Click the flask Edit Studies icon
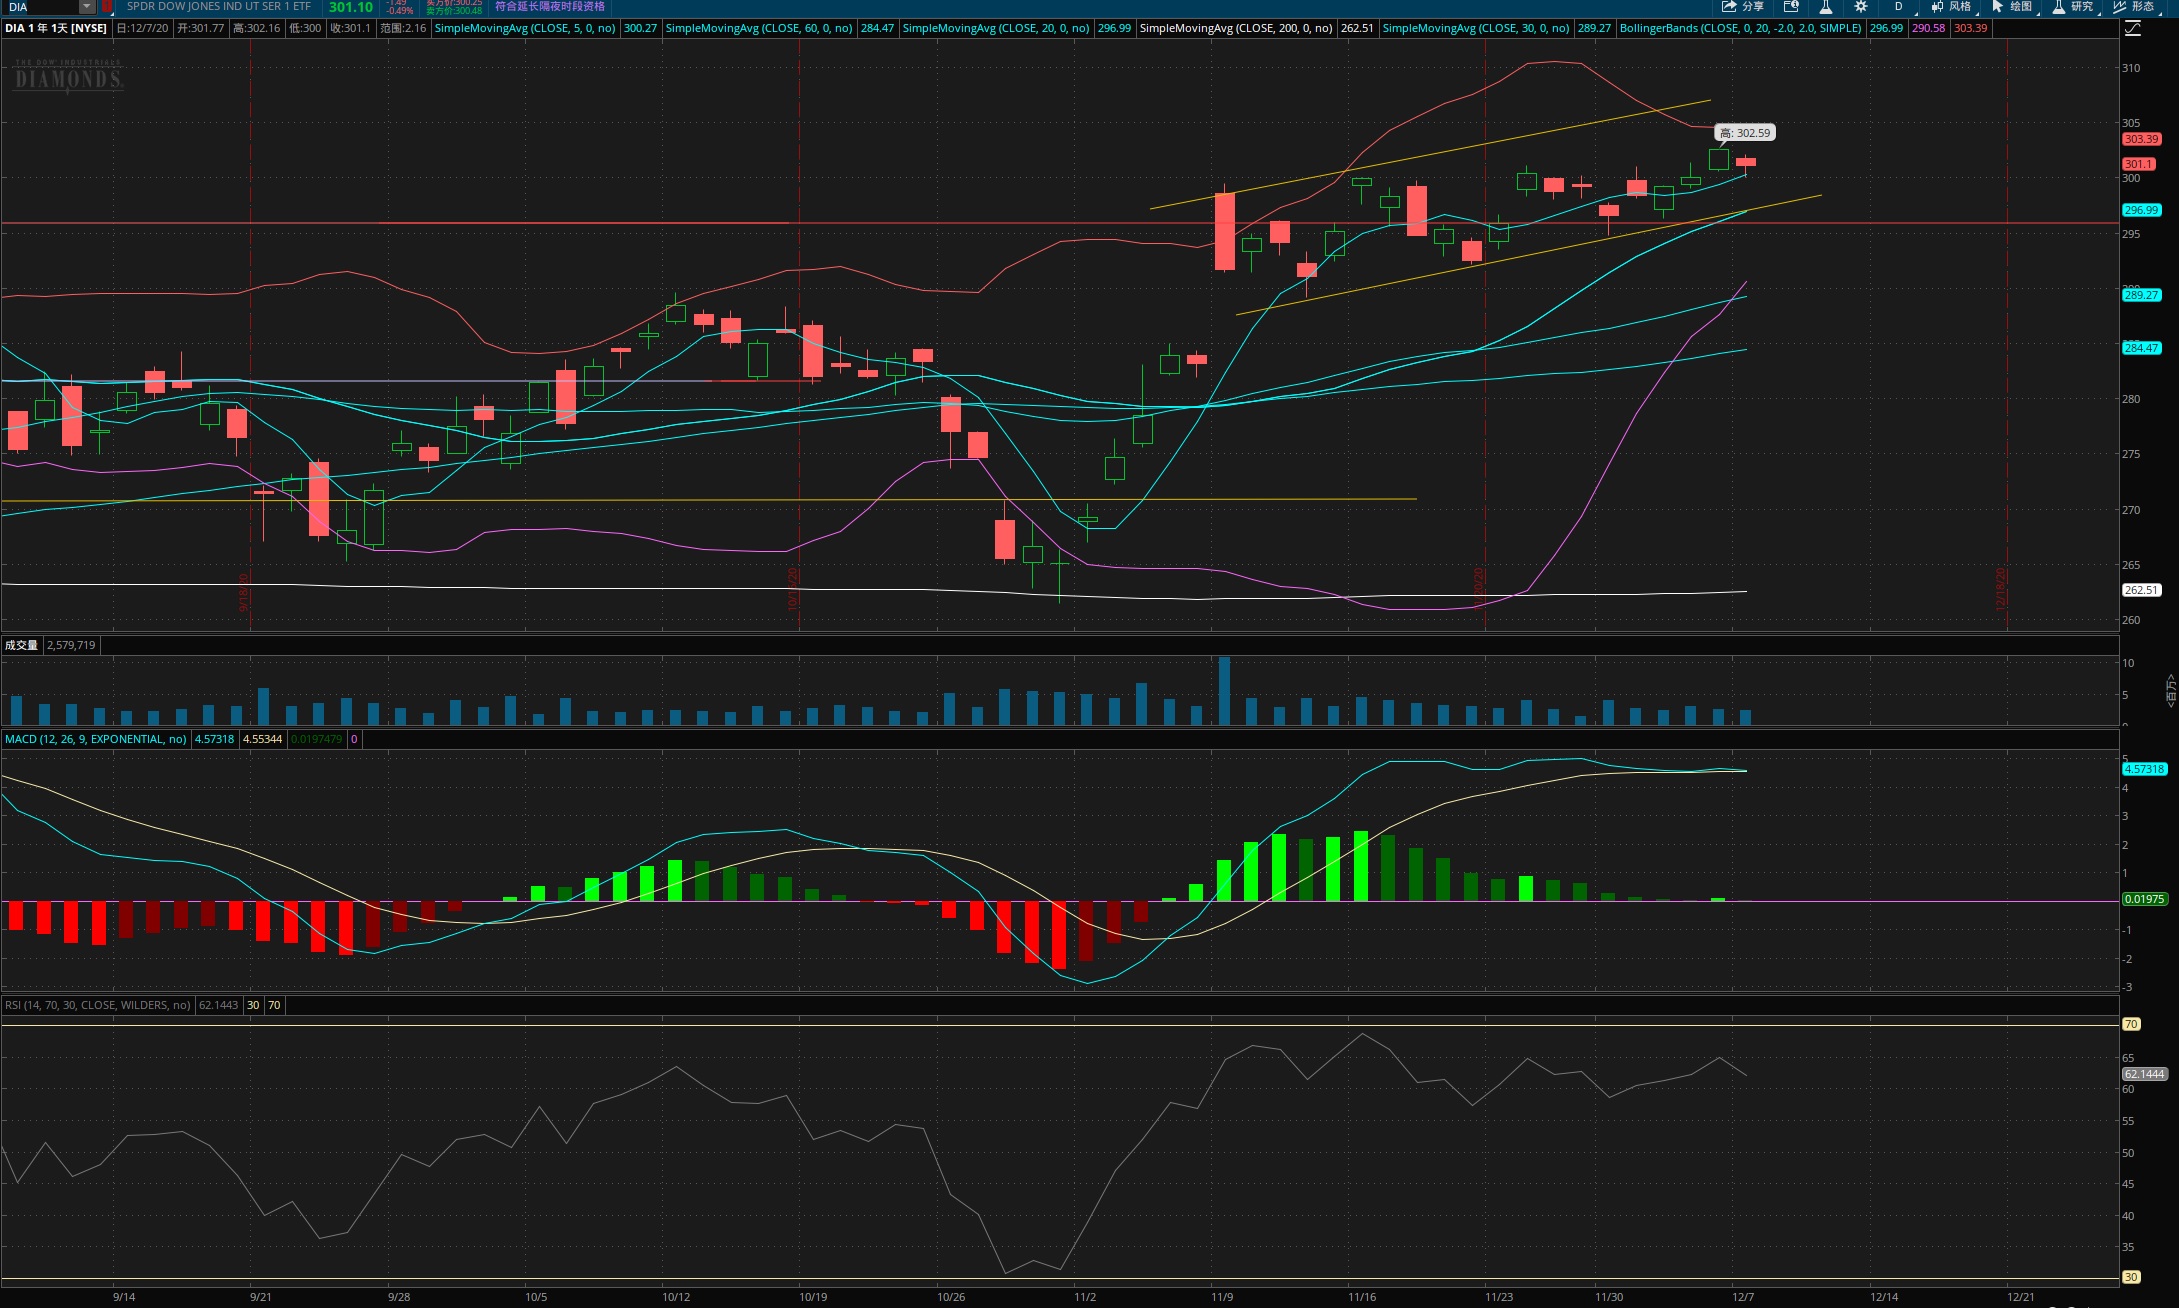Screen dimensions: 2179x1308 [x=1825, y=7]
